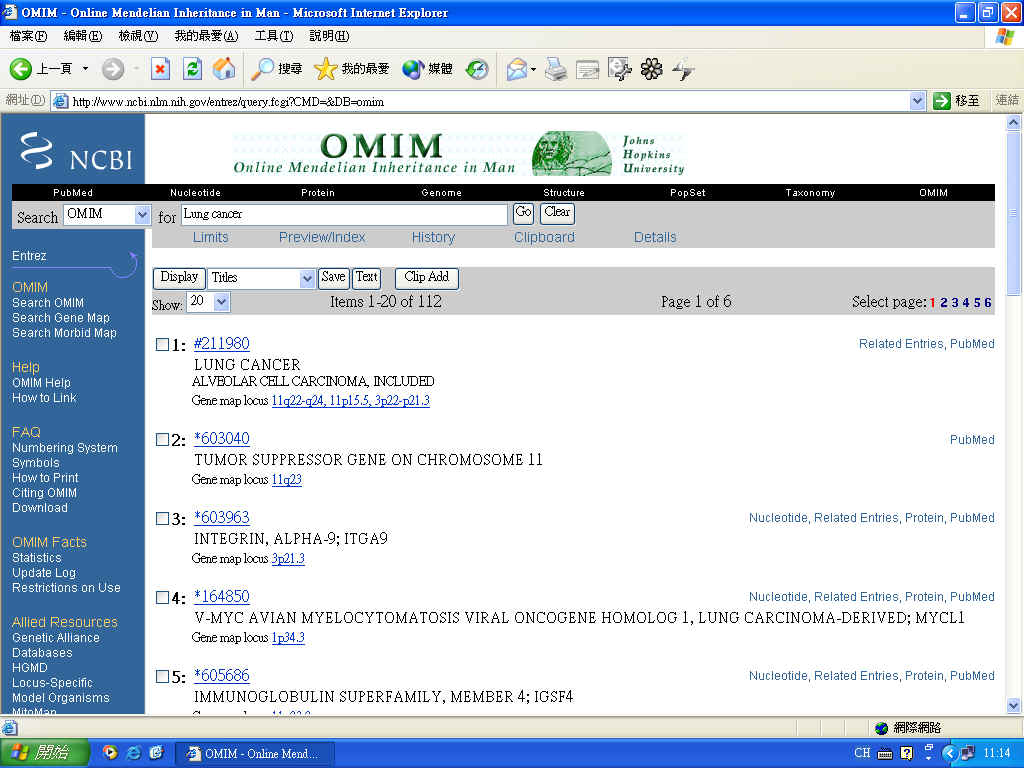Open the History link under search bar

pyautogui.click(x=433, y=238)
